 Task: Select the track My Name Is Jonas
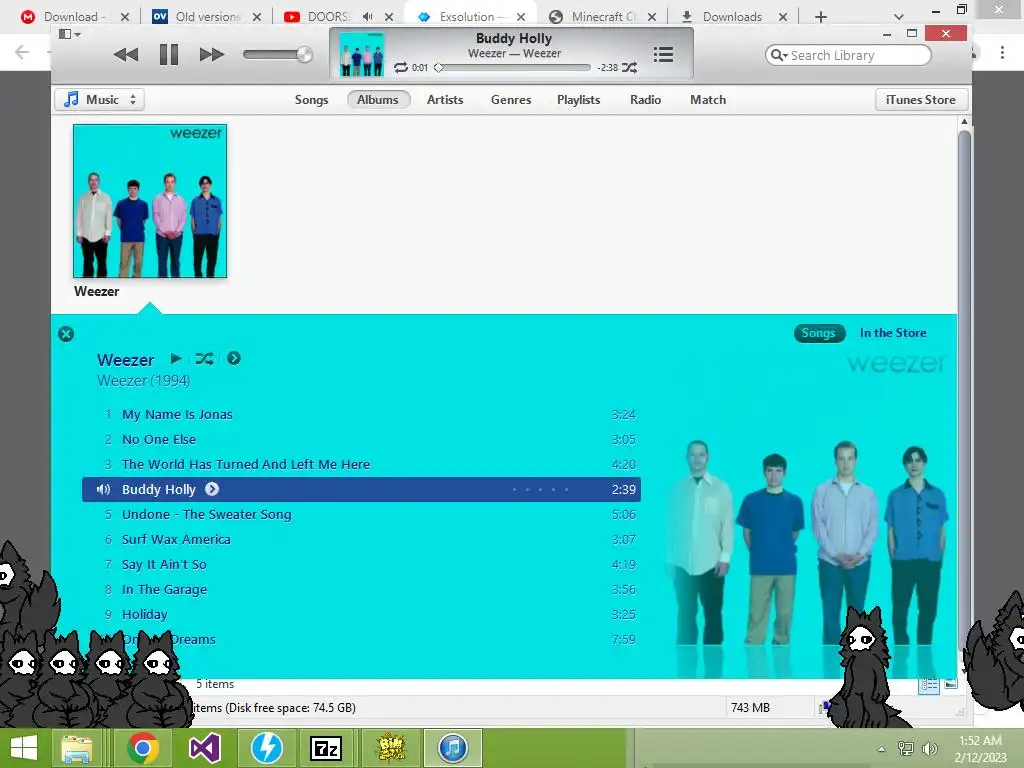[x=361, y=414]
